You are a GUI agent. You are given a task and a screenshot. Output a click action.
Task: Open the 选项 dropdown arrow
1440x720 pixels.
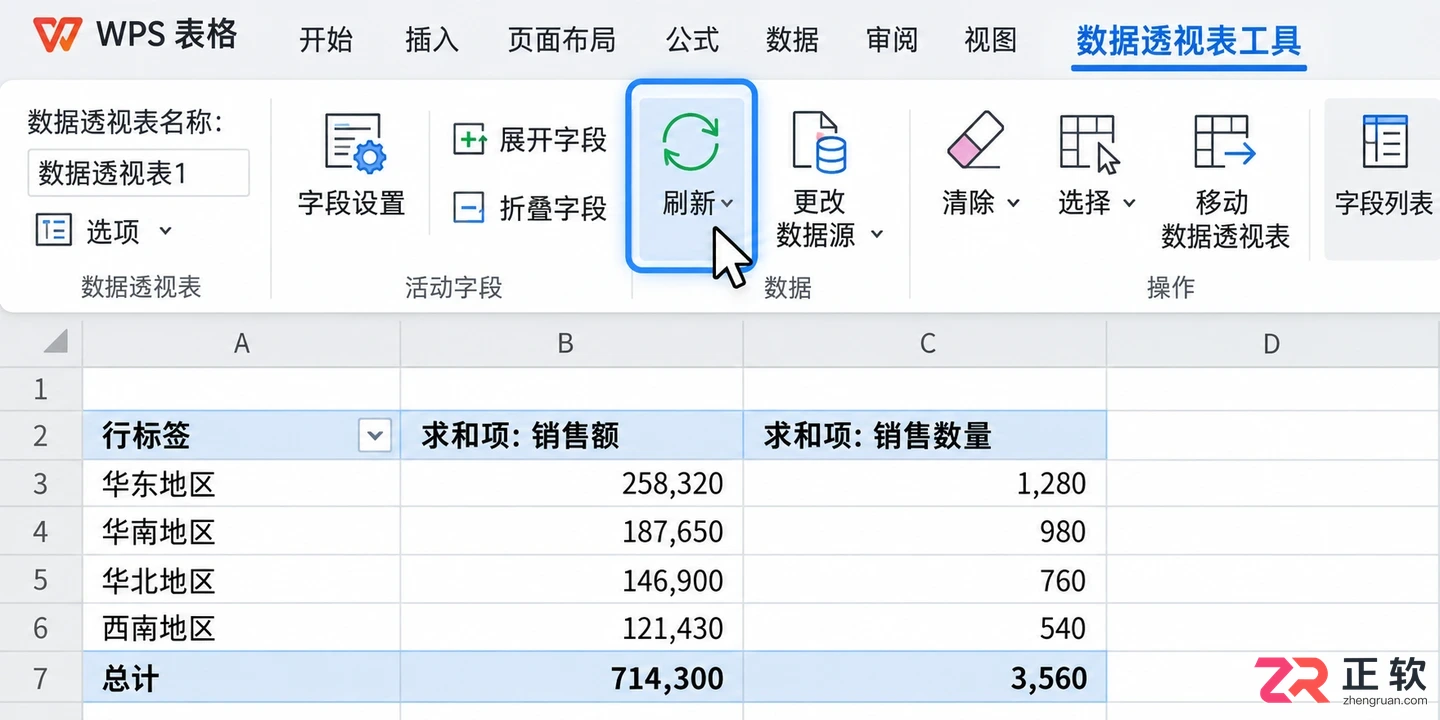coord(166,231)
